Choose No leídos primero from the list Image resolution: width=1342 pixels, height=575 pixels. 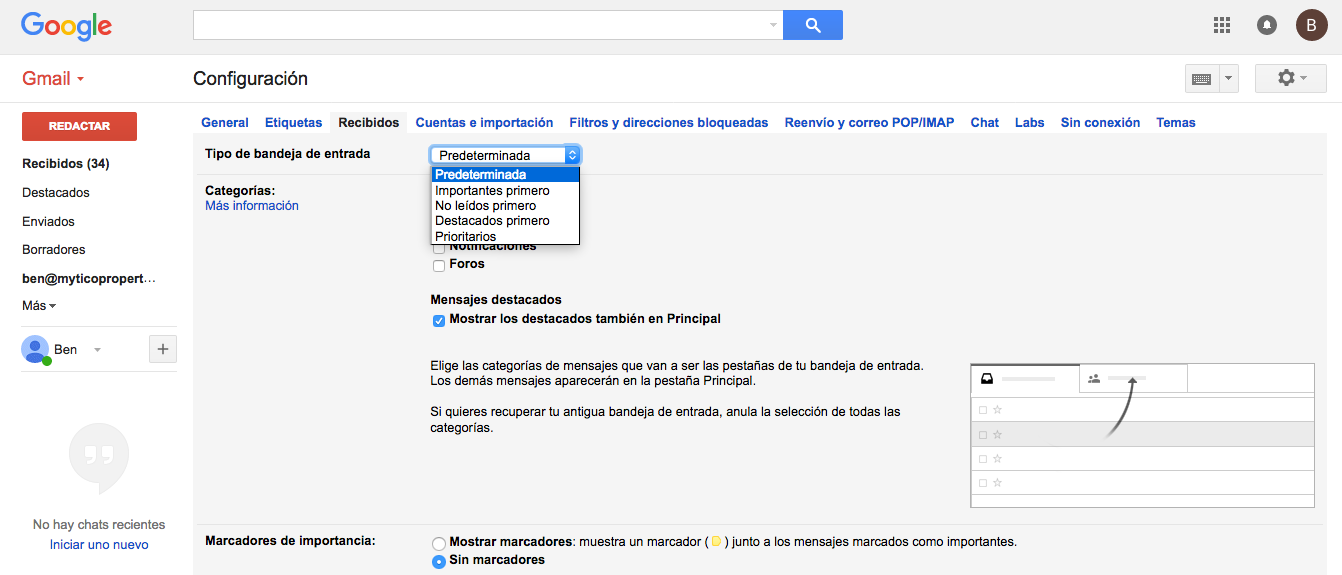[x=485, y=206]
